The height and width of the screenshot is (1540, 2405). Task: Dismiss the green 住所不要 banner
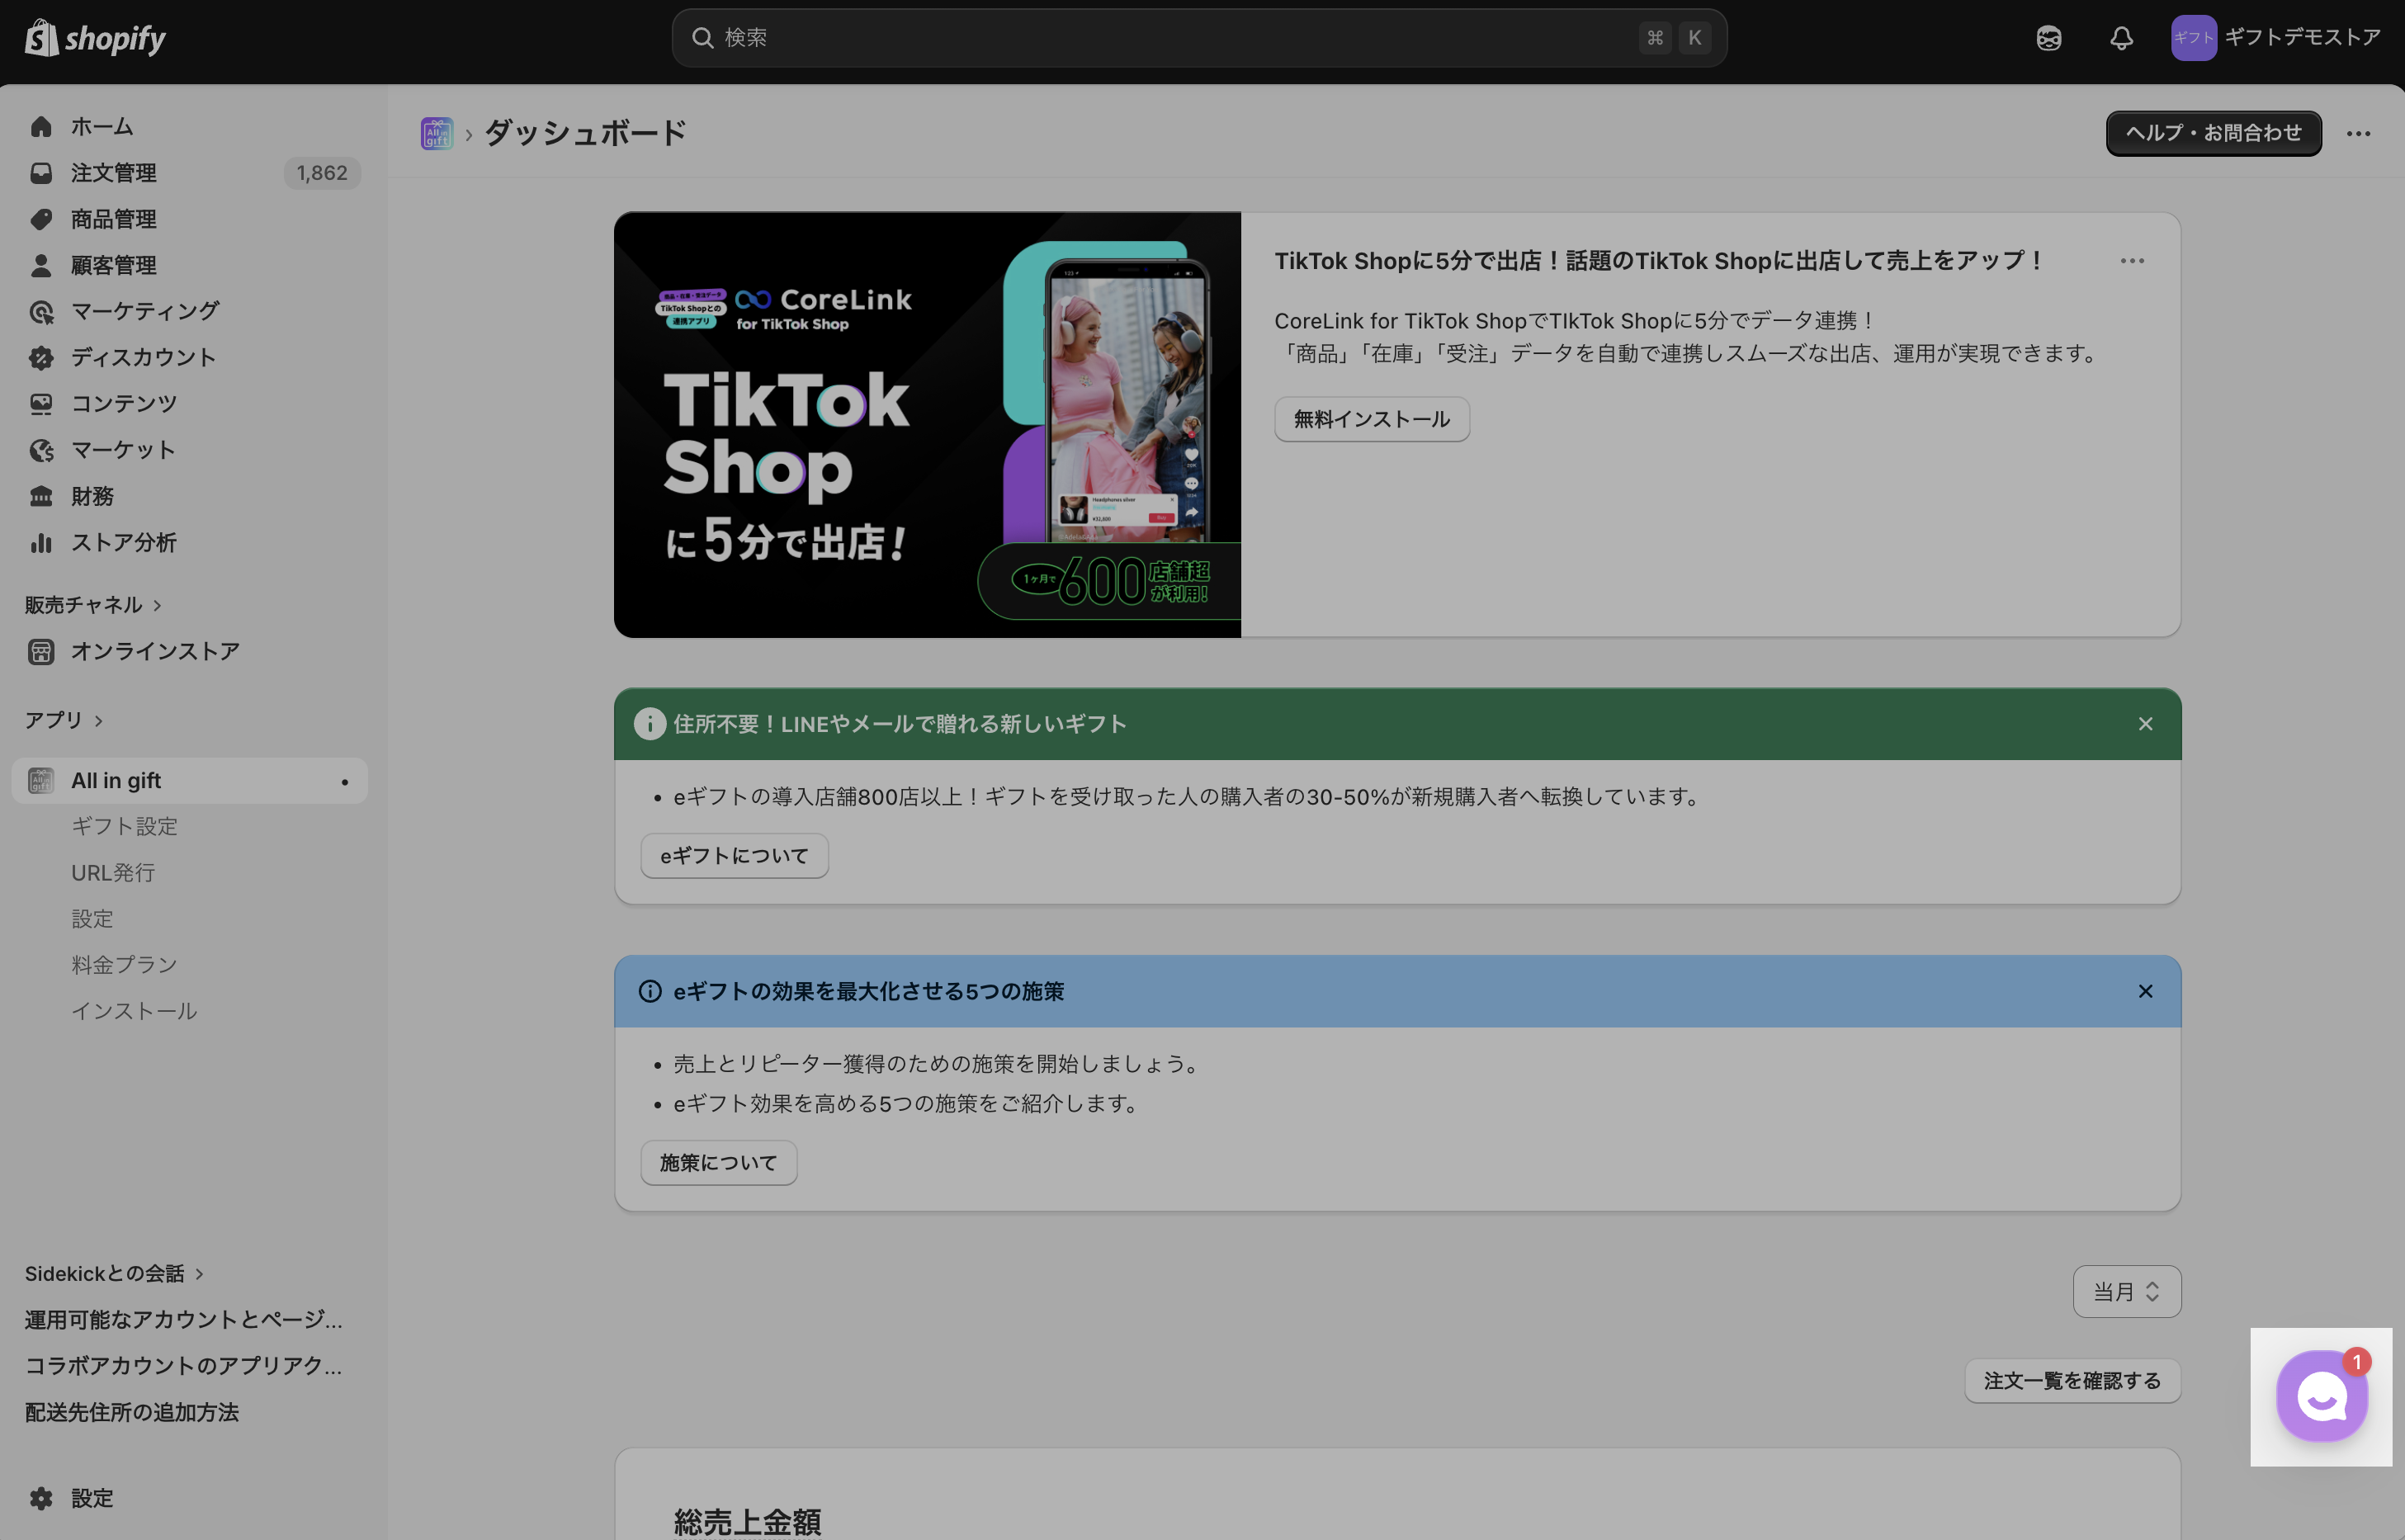(x=2145, y=724)
